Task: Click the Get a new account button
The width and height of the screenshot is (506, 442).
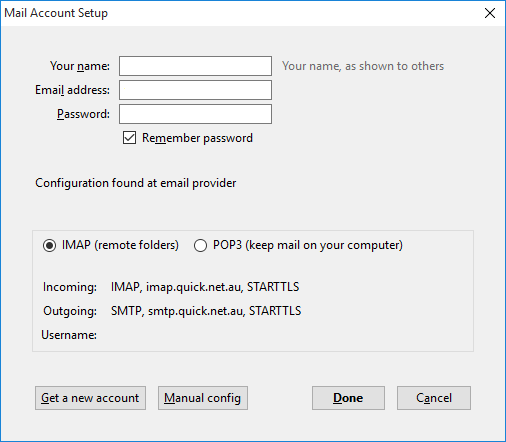Action: (x=90, y=398)
